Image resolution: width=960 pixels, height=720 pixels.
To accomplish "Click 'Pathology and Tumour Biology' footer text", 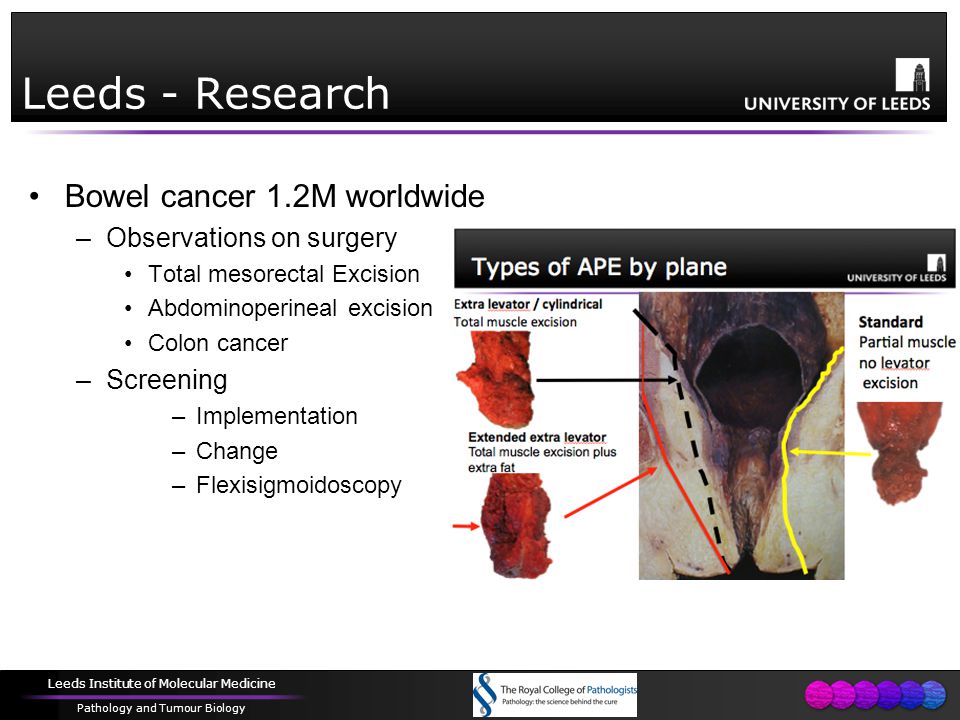I will click(161, 708).
